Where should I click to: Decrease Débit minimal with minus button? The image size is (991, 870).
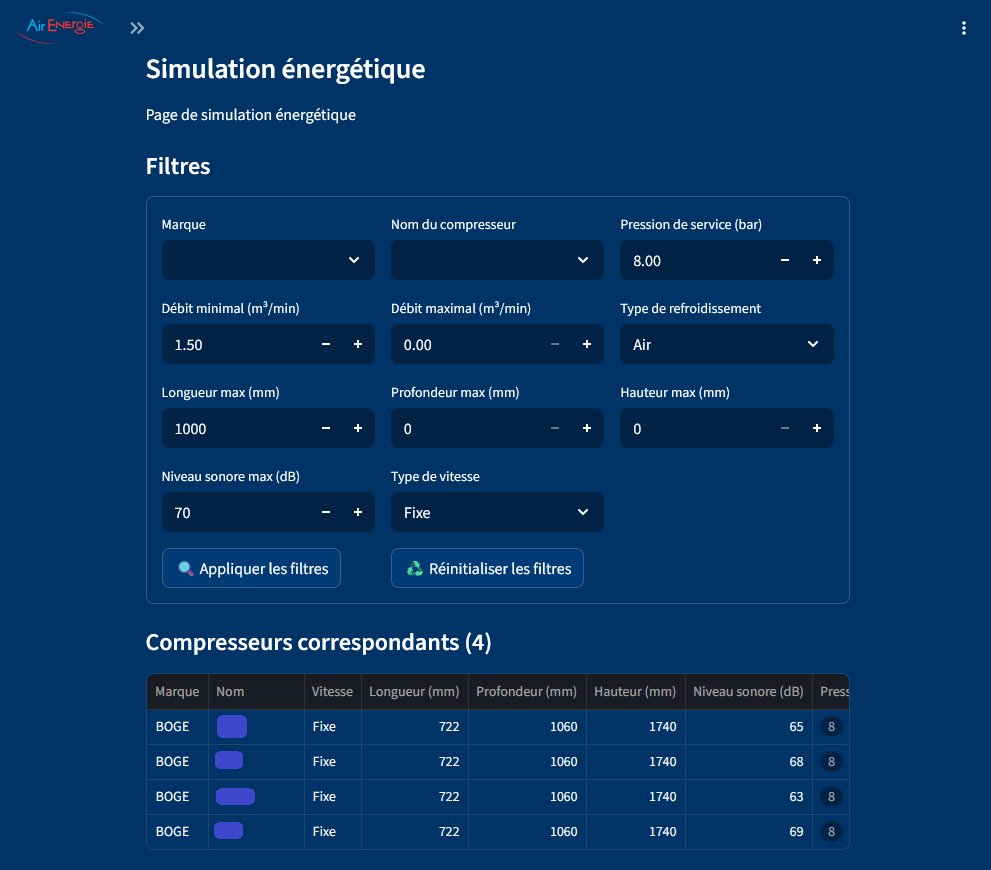(x=325, y=344)
